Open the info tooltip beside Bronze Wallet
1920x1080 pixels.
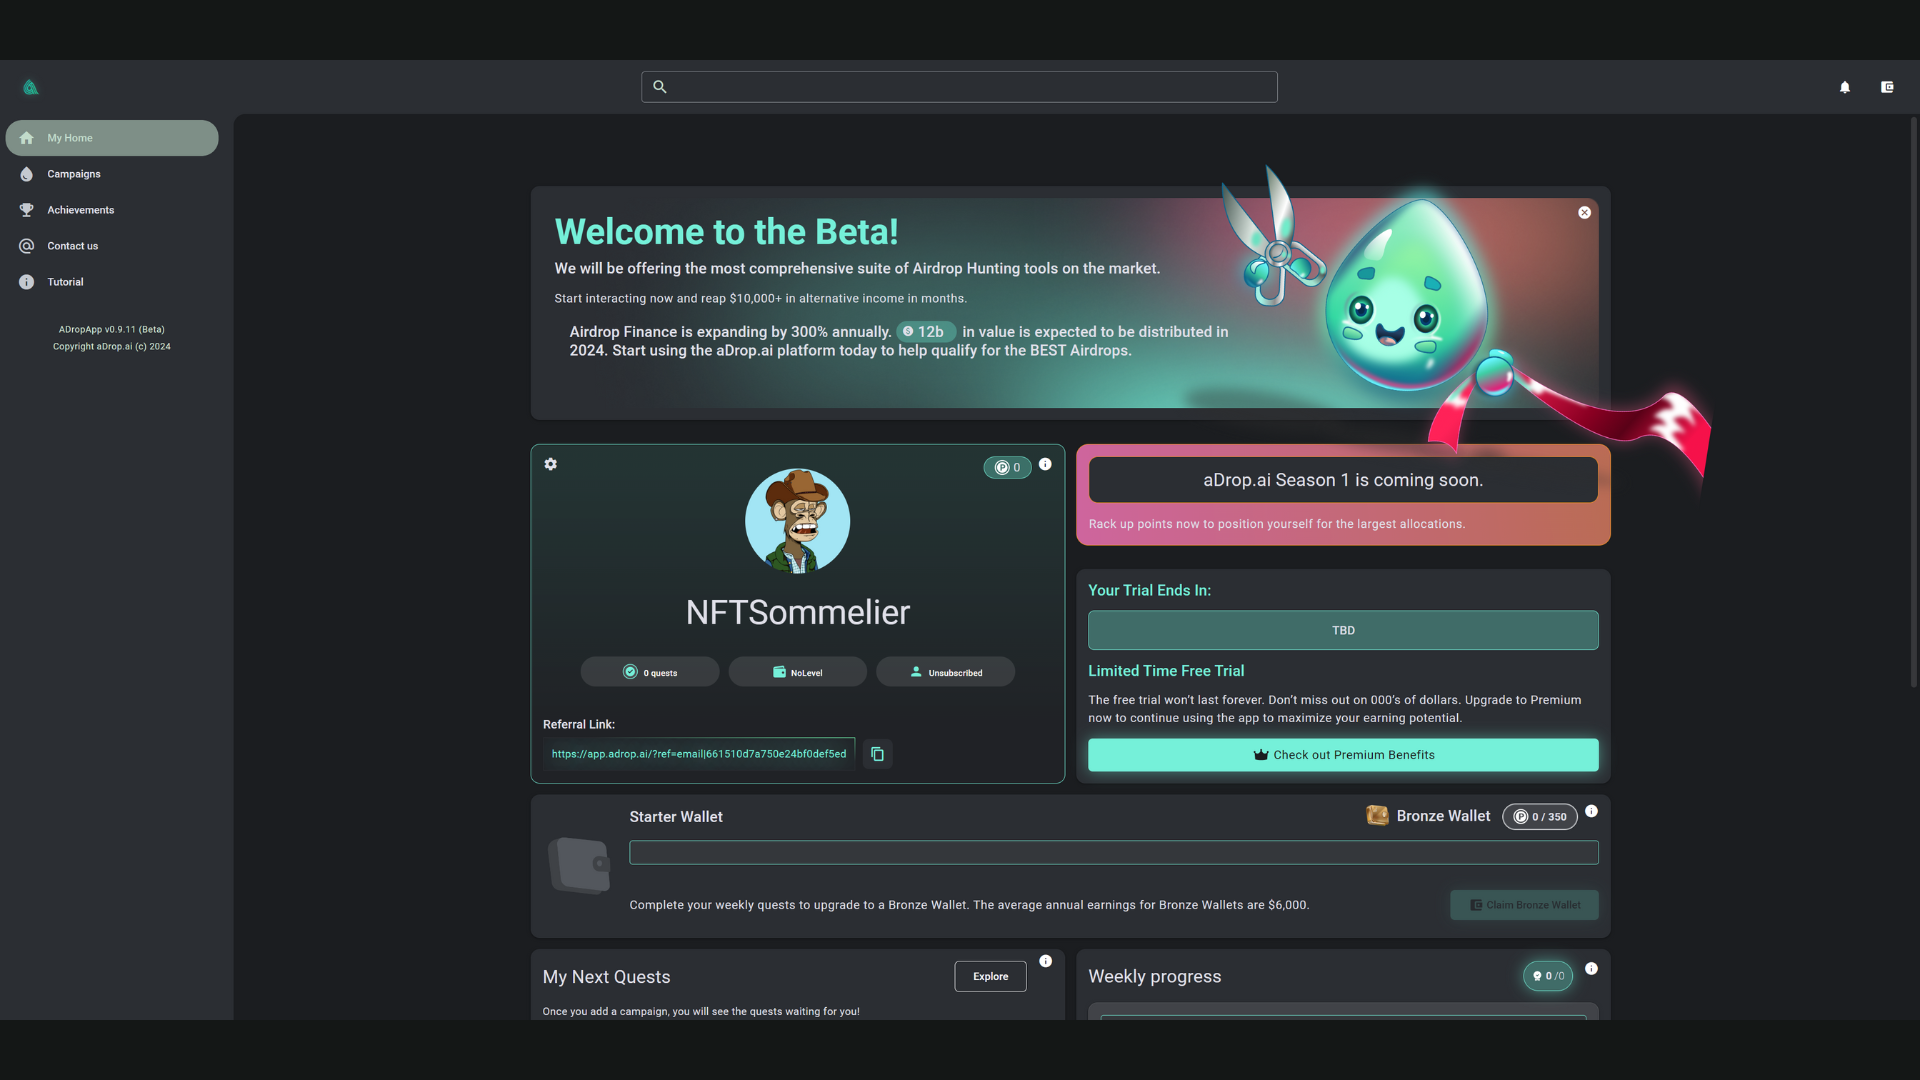point(1592,811)
